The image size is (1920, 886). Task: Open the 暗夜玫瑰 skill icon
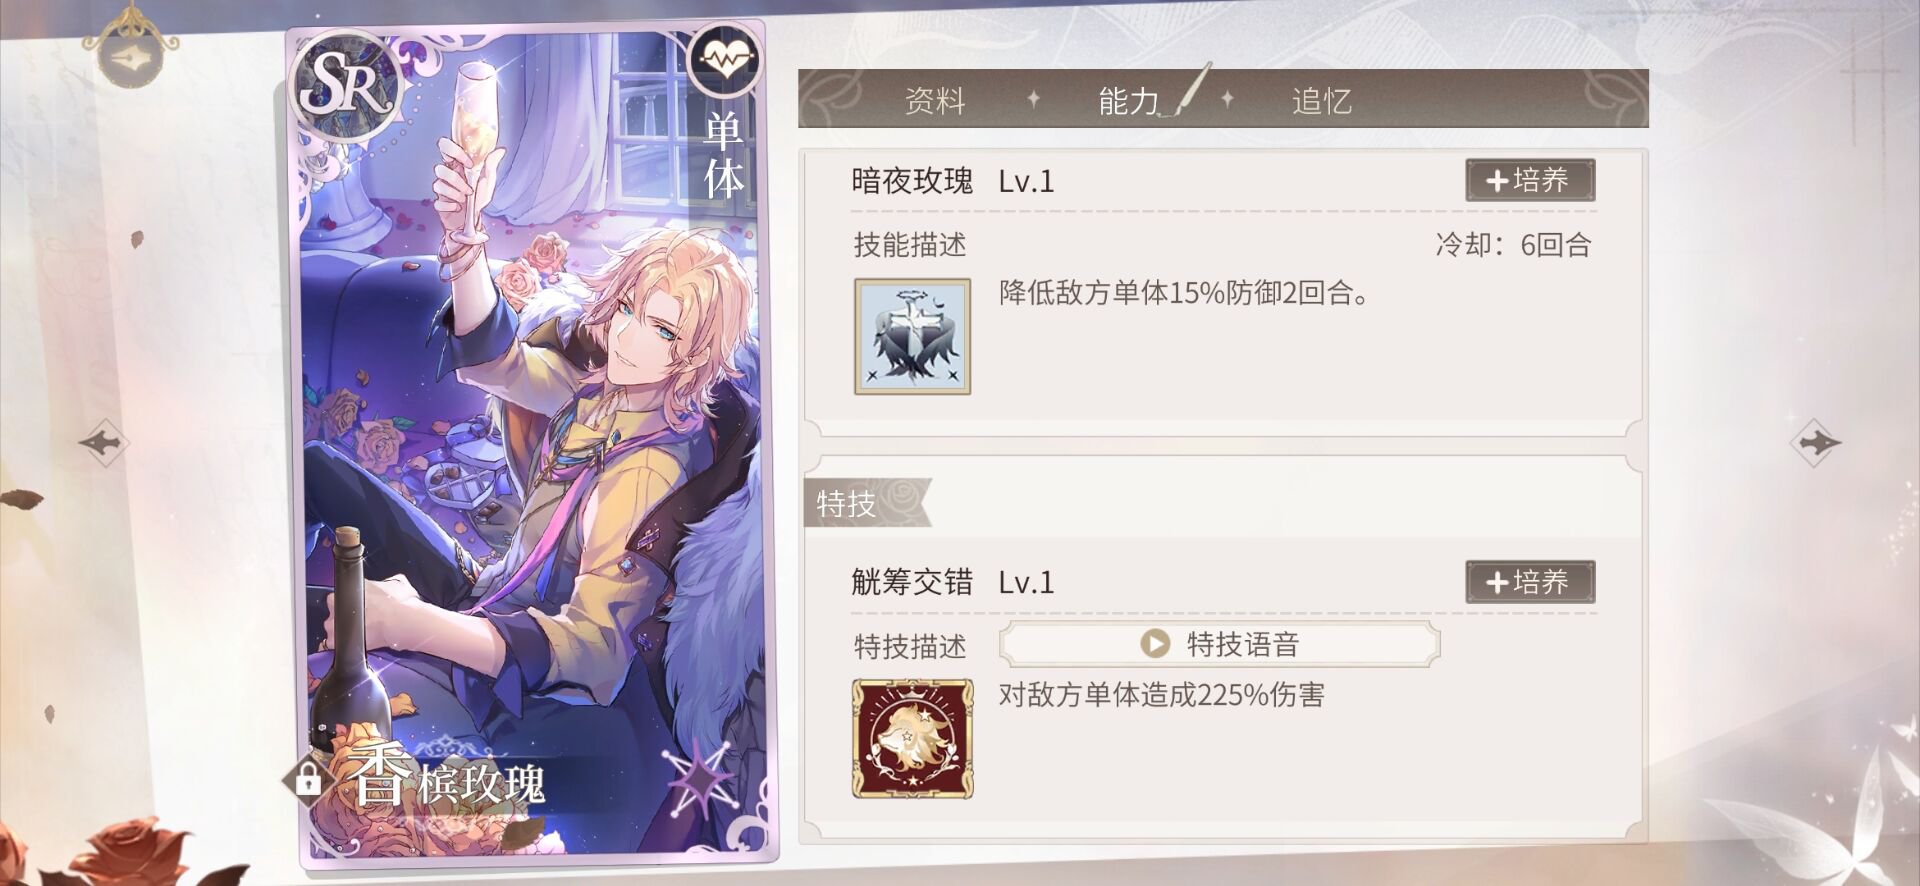[x=912, y=336]
